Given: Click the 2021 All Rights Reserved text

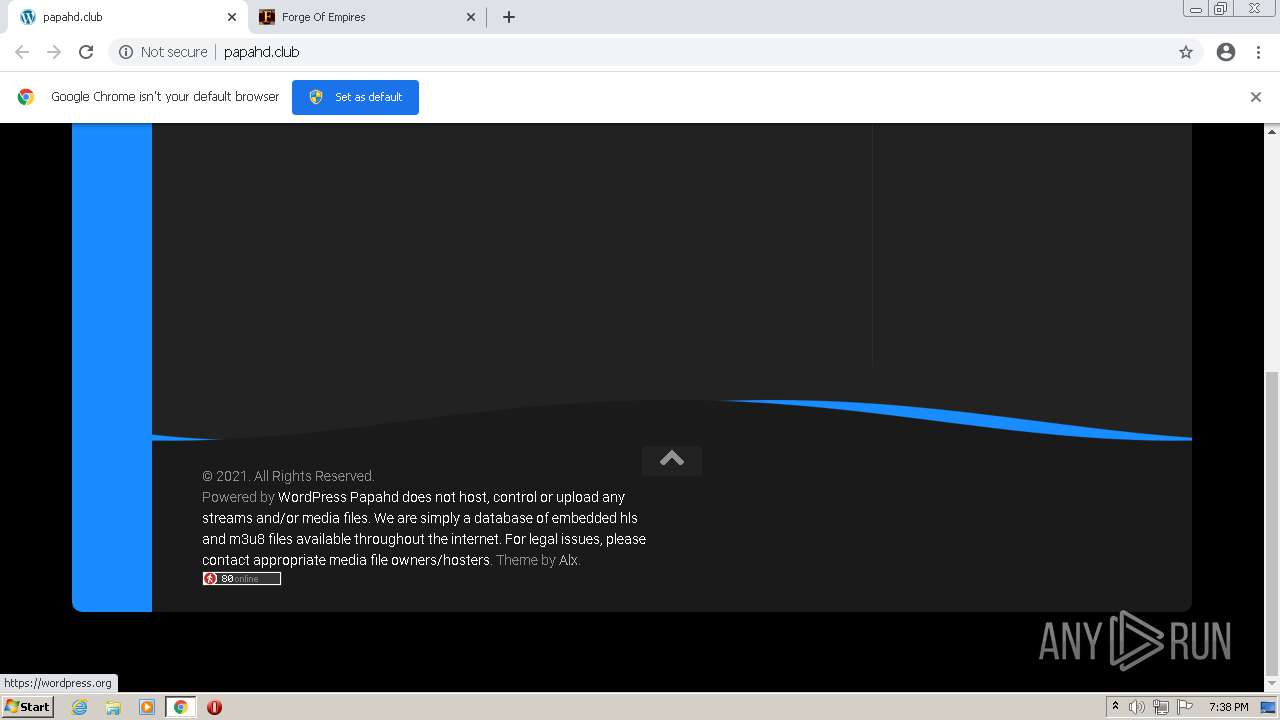Looking at the screenshot, I should click(288, 476).
